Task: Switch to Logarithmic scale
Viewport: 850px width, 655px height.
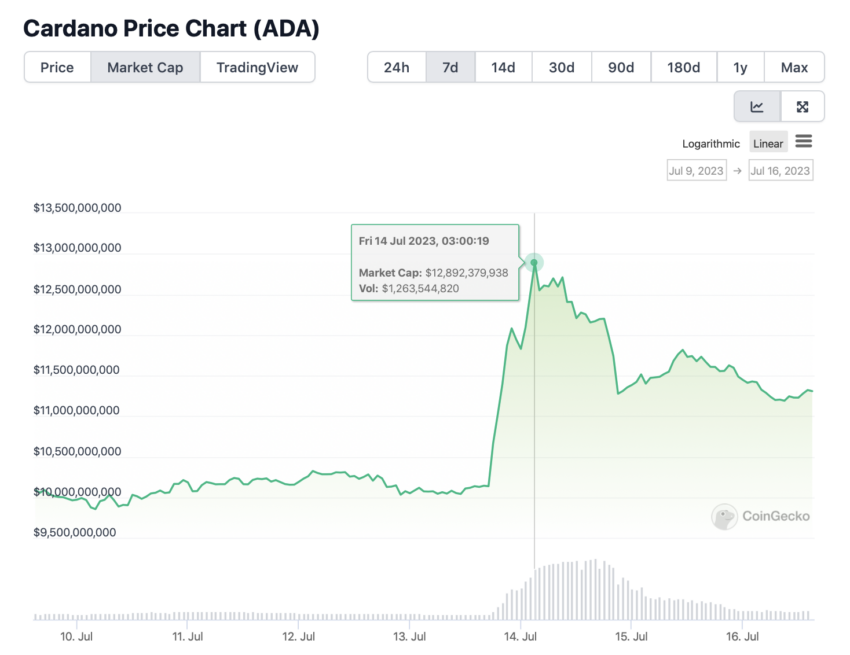Action: [x=711, y=144]
